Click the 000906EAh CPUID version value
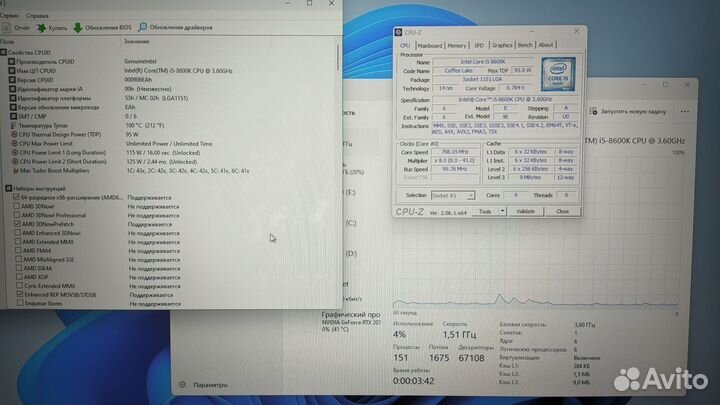This screenshot has width=720, height=405. pyautogui.click(x=138, y=79)
